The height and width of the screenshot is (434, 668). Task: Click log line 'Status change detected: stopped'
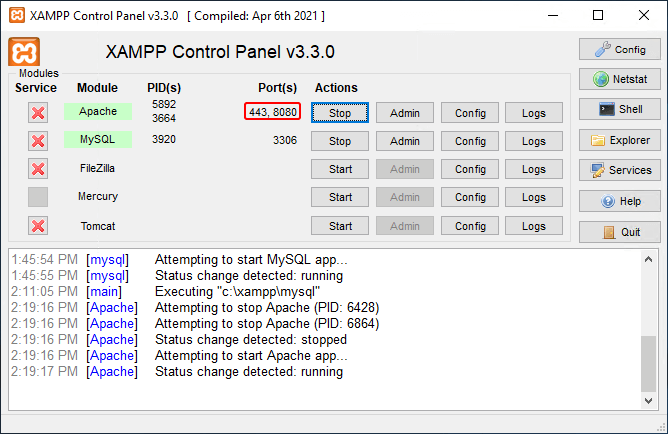250,339
